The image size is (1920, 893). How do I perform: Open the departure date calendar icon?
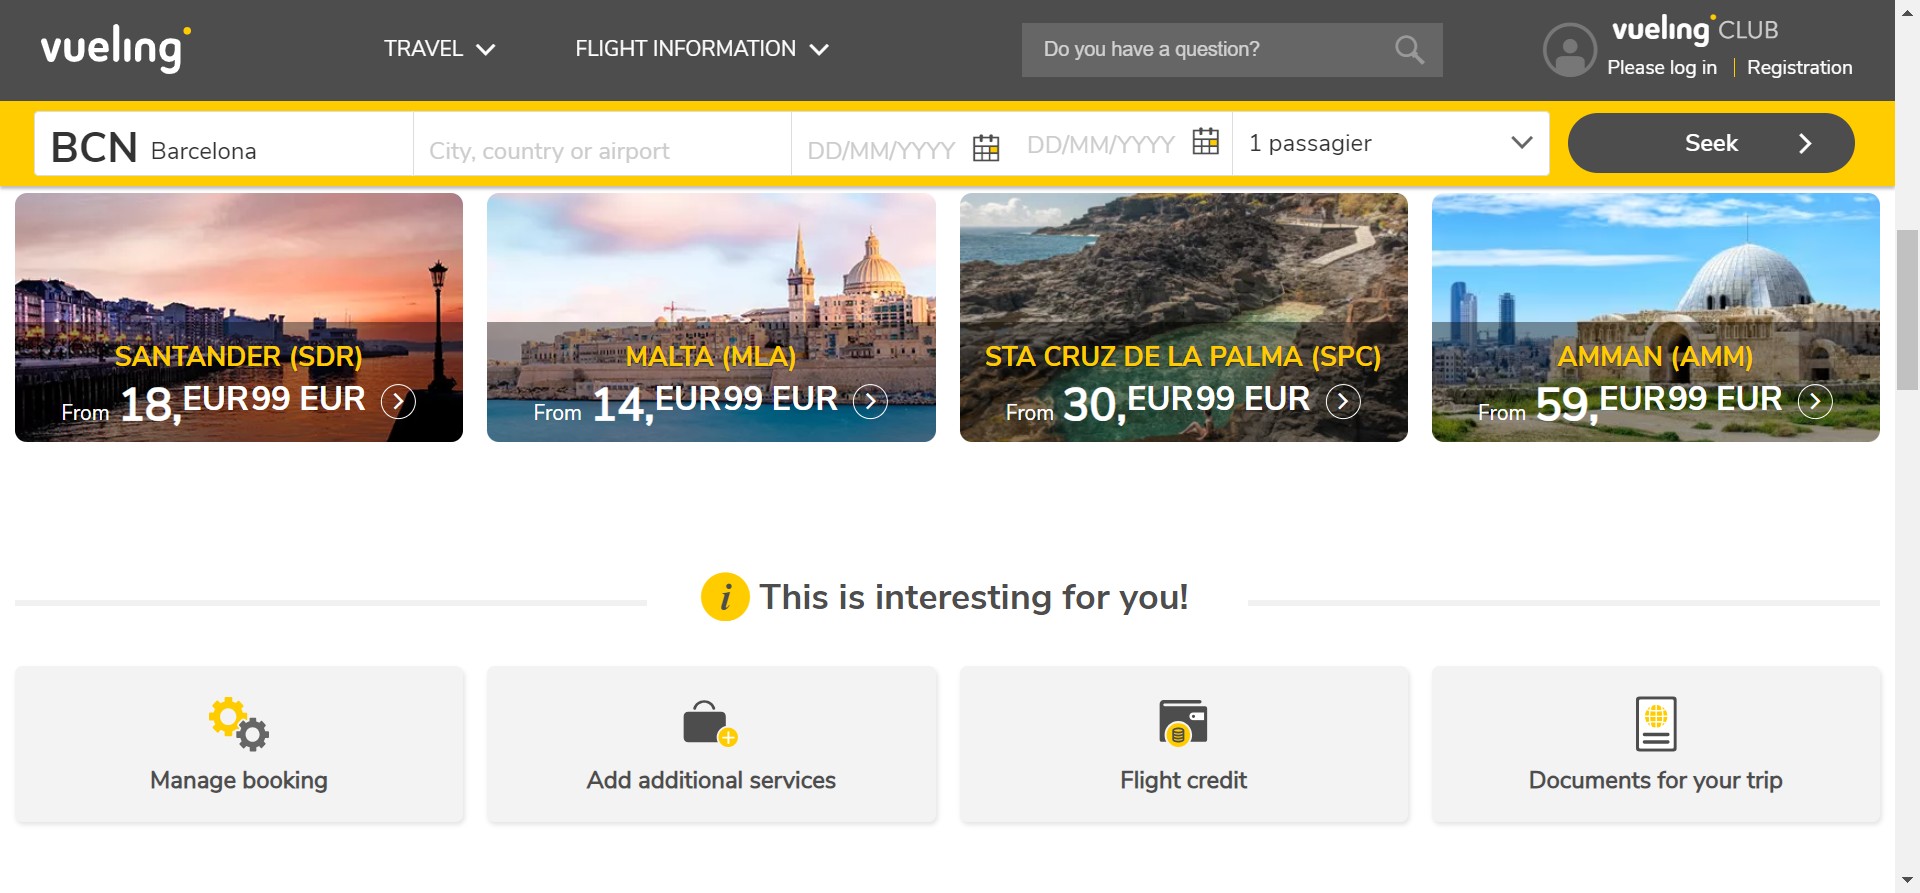986,149
